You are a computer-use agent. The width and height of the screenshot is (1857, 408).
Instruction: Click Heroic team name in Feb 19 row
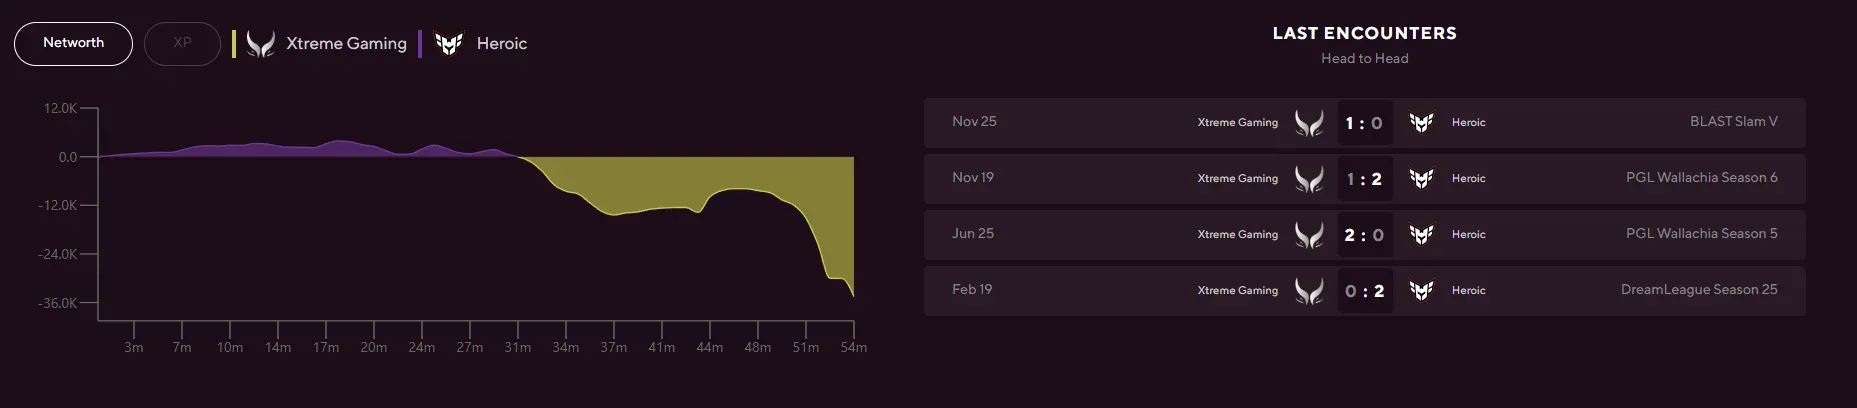pyautogui.click(x=1469, y=290)
